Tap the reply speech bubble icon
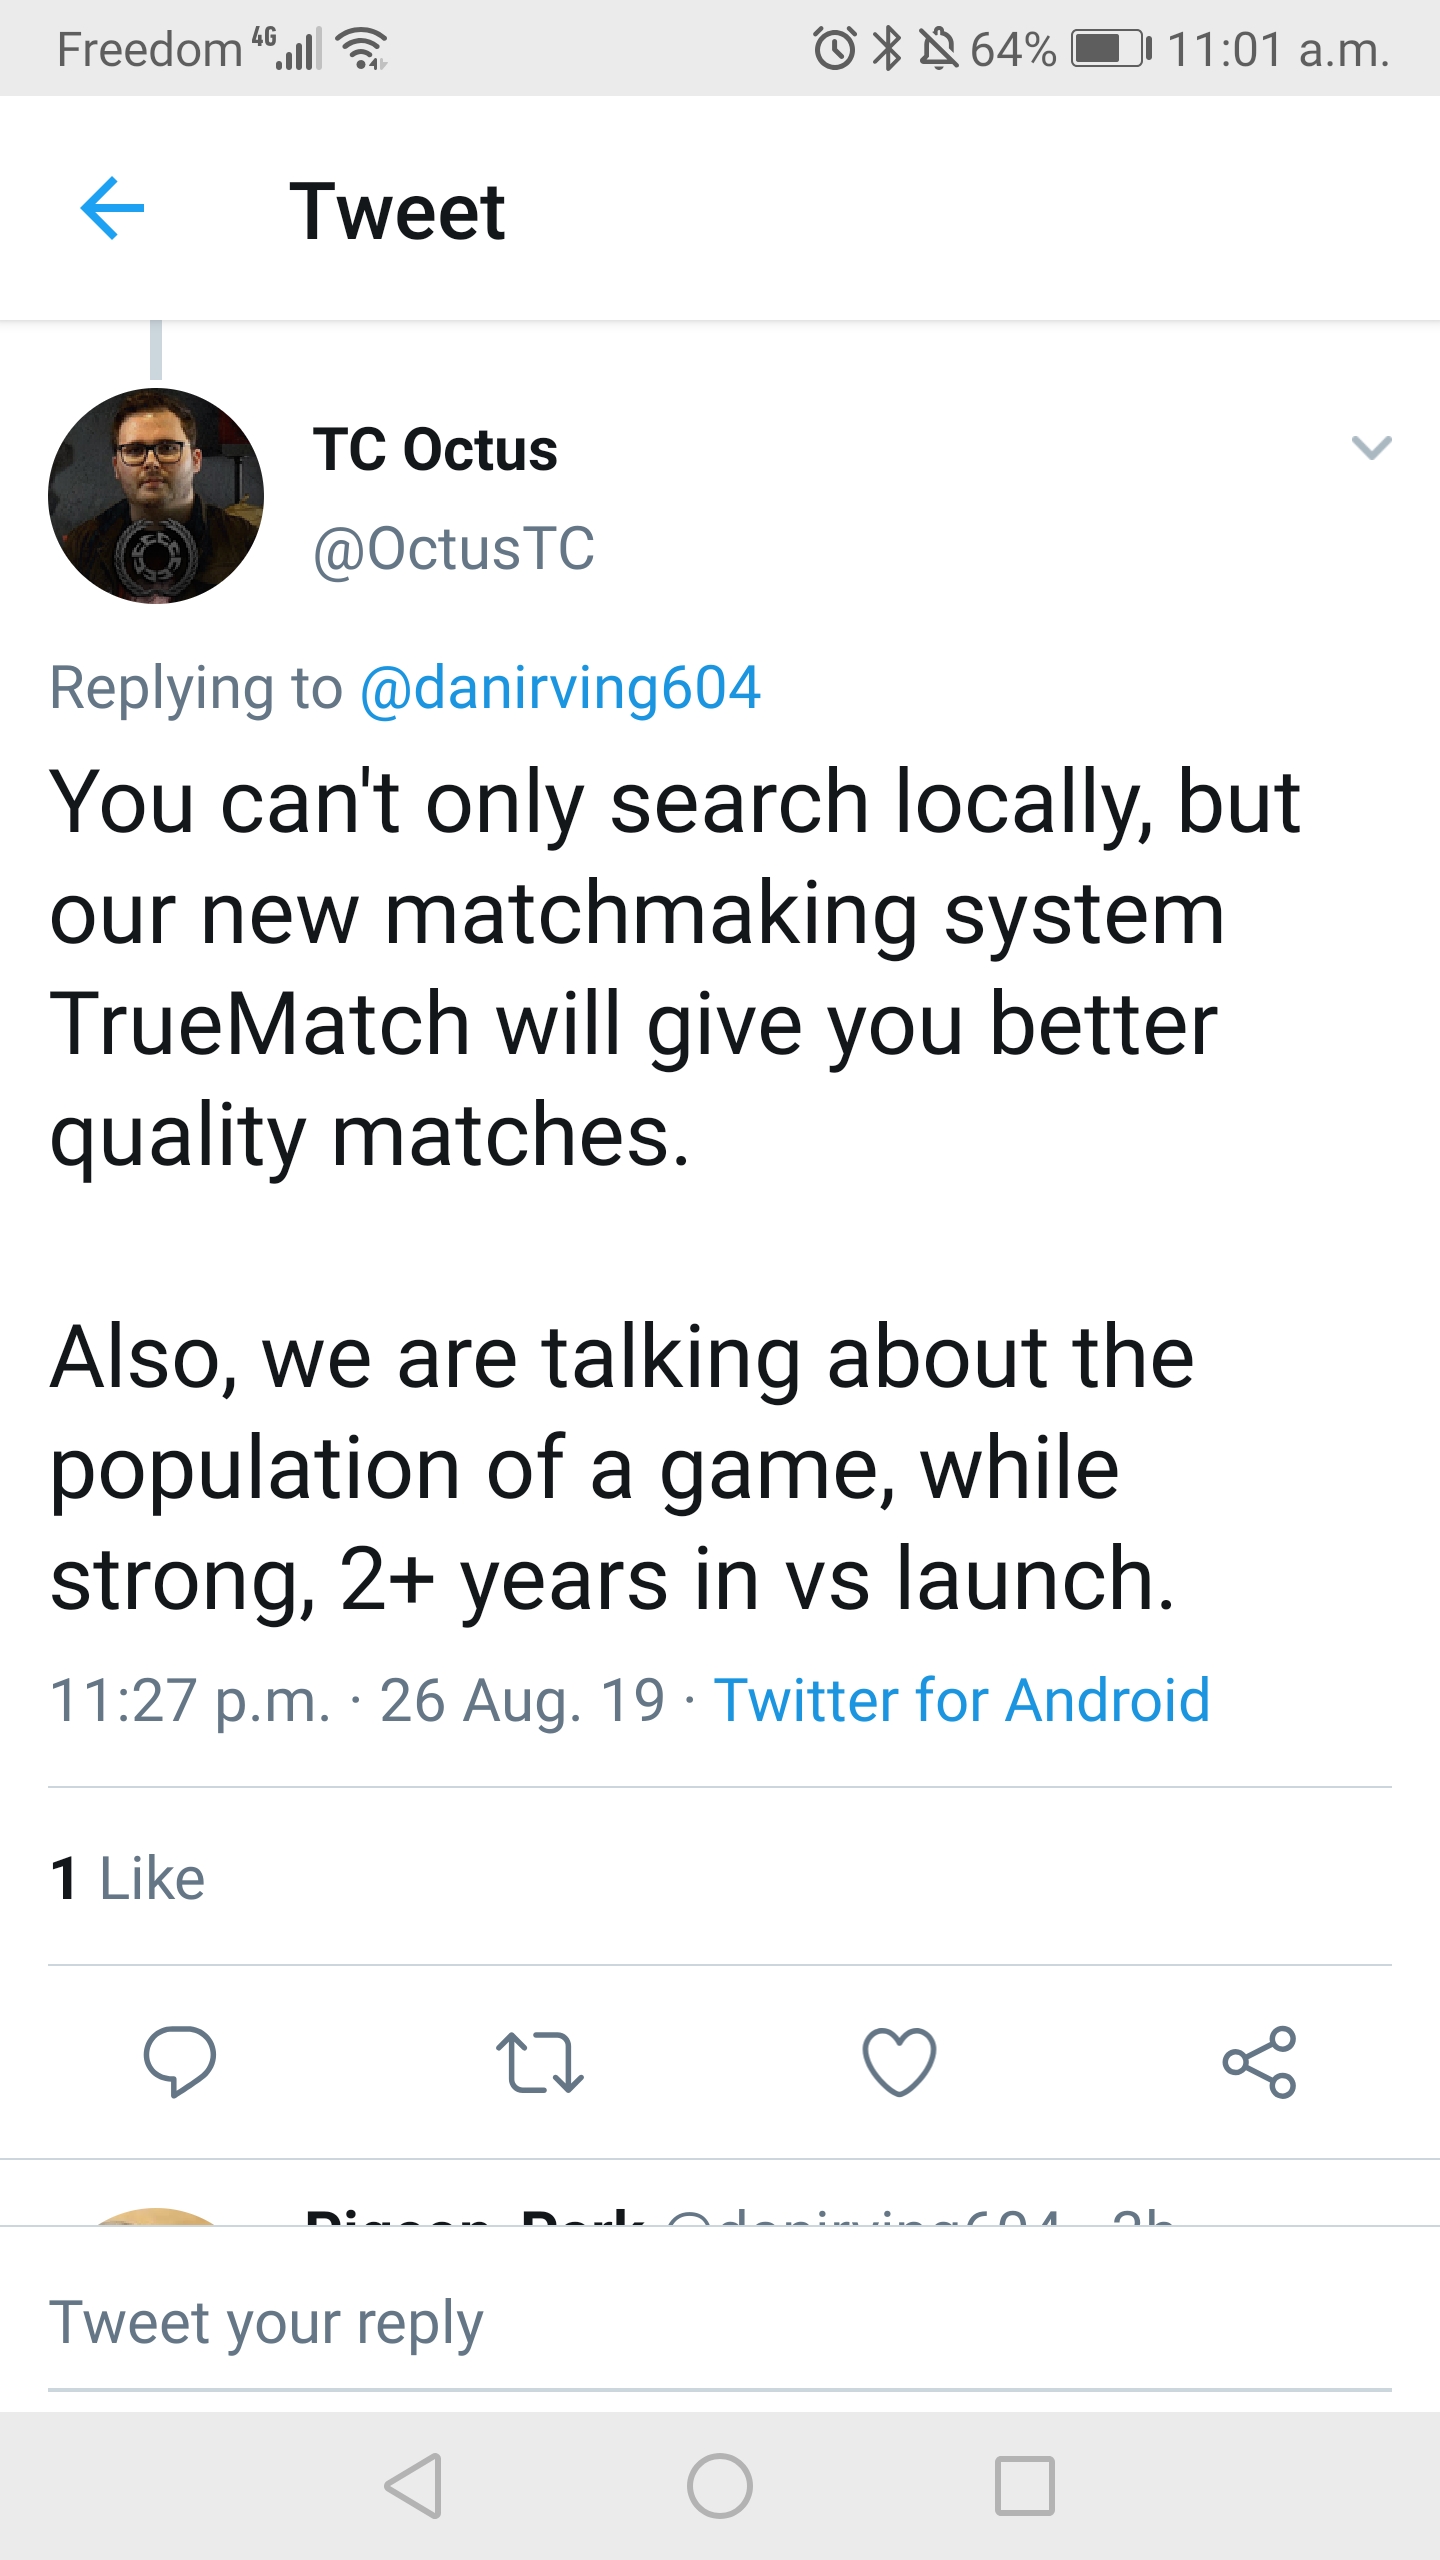1440x2560 pixels. point(180,2061)
